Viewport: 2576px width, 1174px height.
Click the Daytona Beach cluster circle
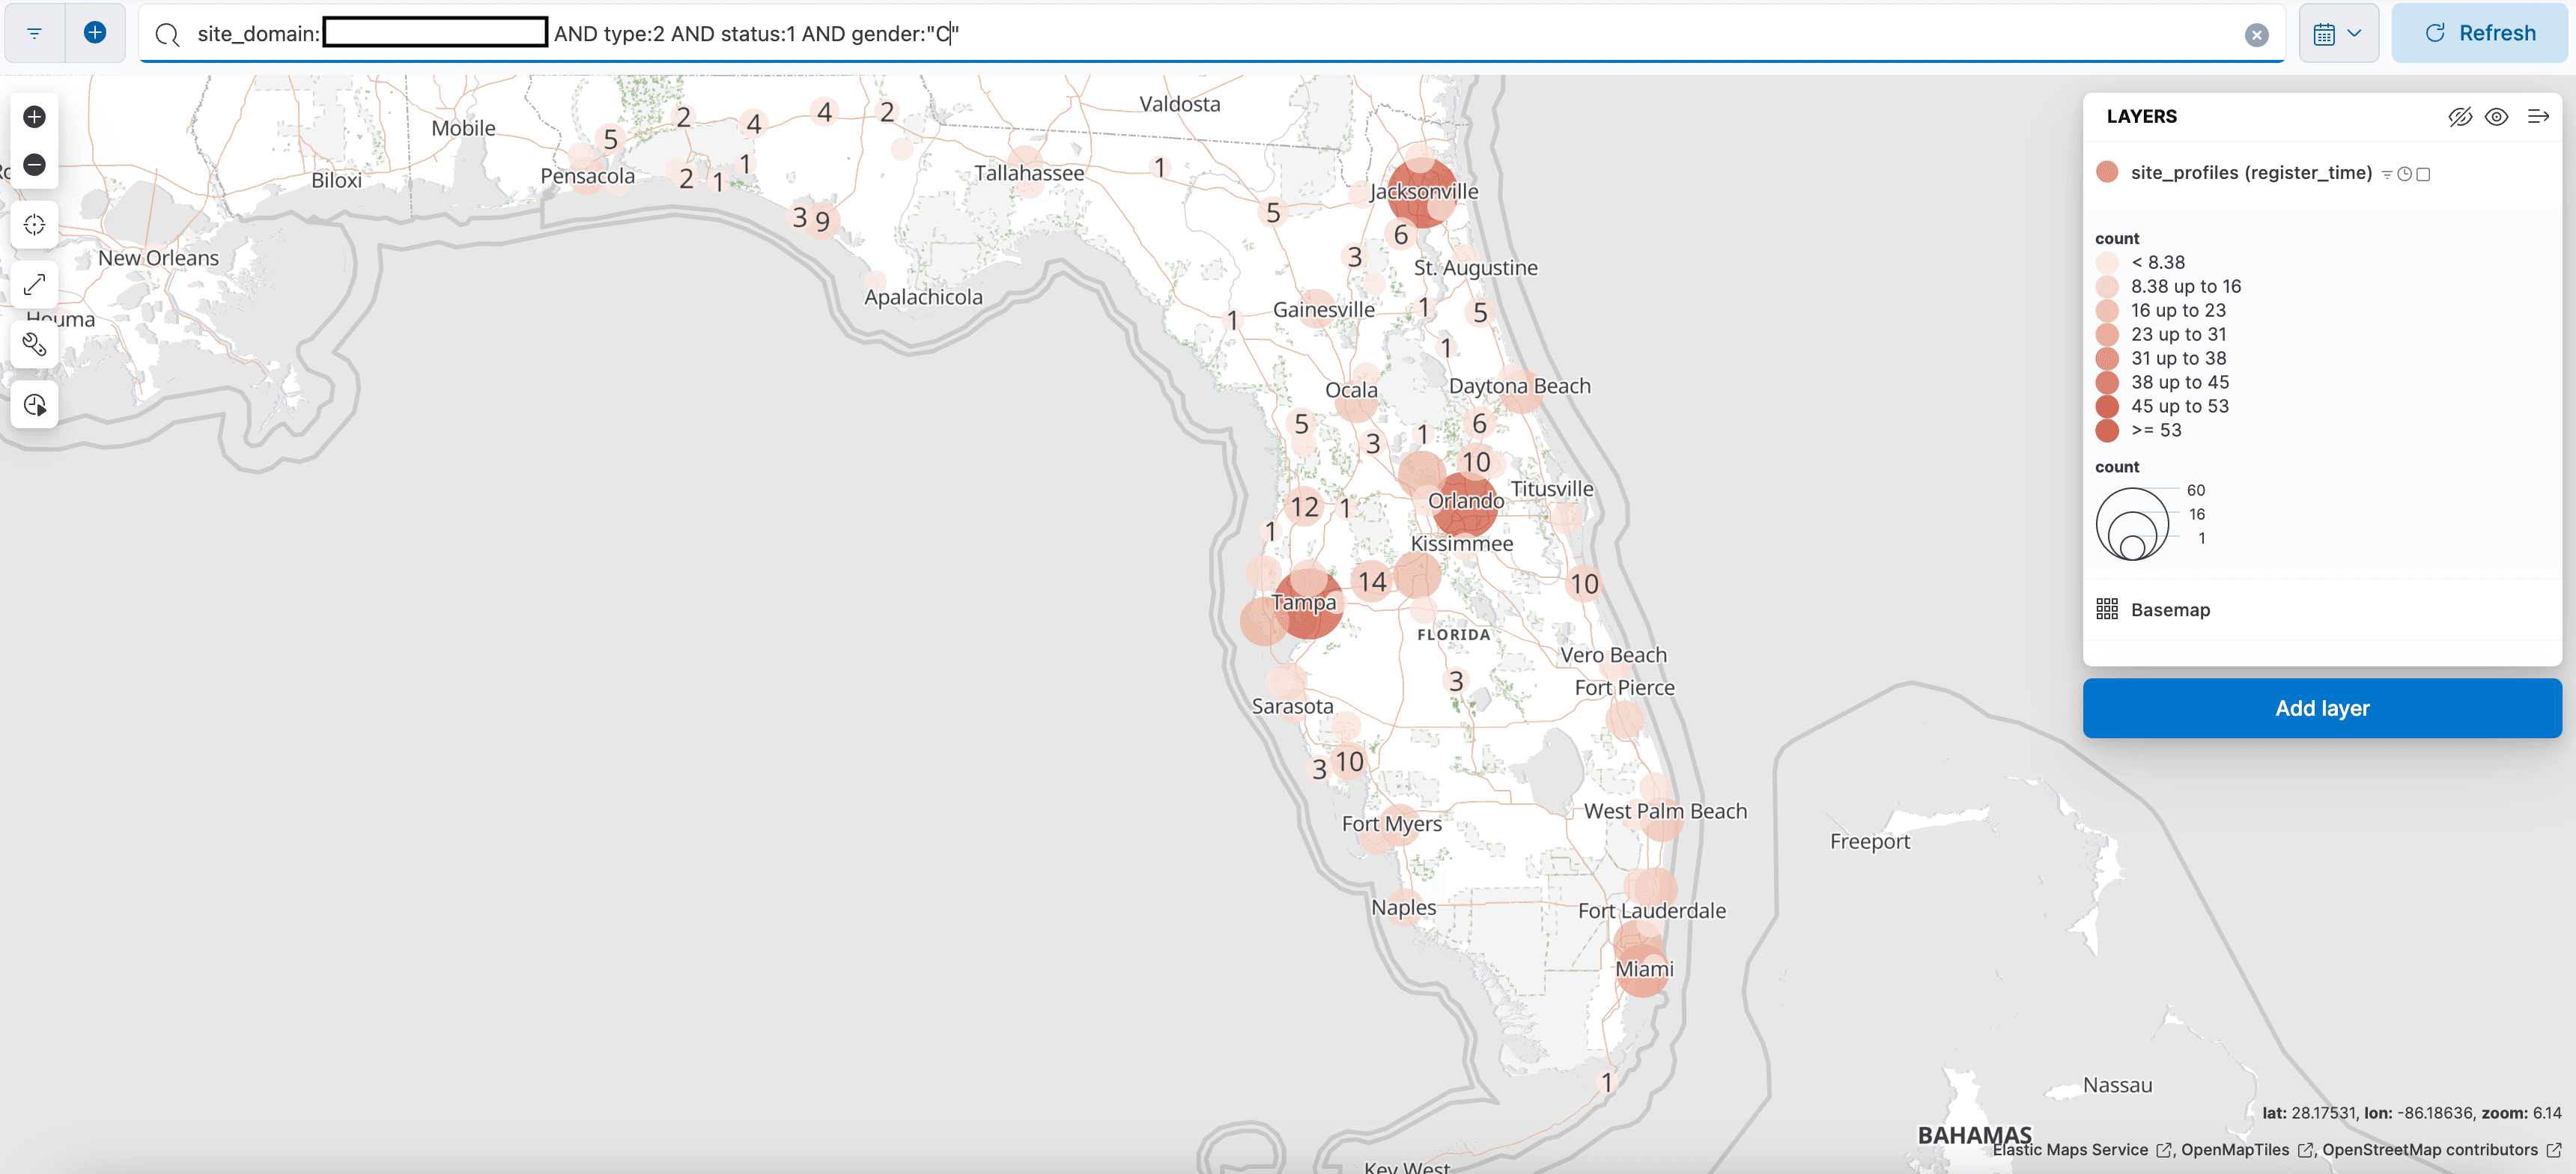[x=1521, y=391]
